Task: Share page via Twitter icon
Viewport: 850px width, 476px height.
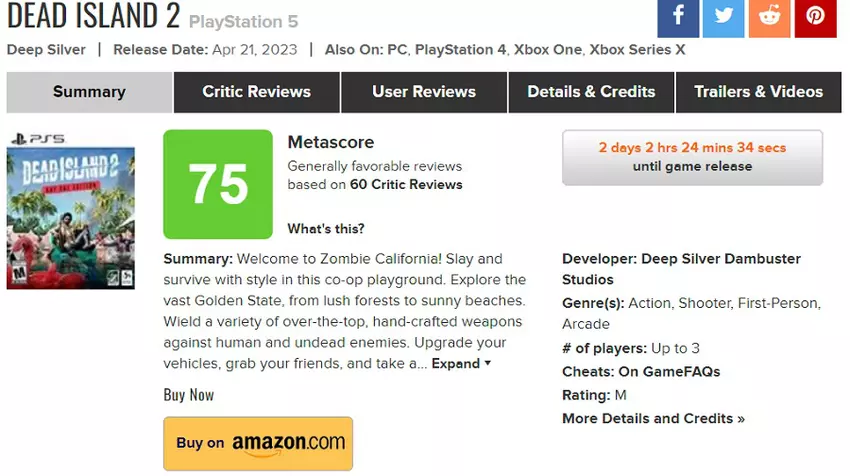Action: pos(723,17)
